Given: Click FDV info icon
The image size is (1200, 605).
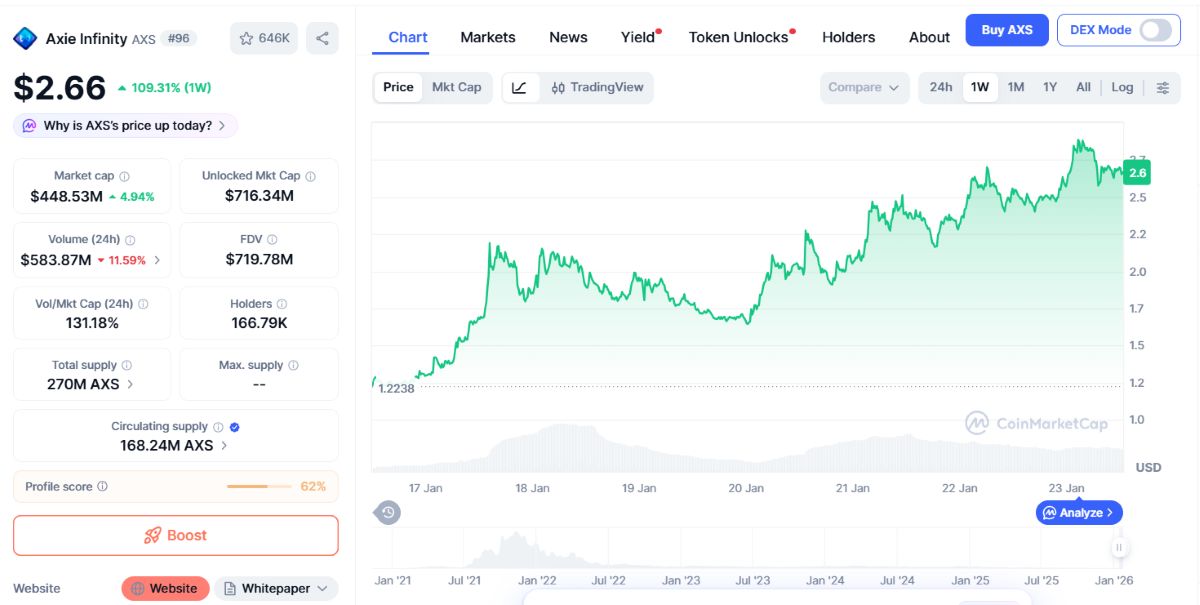Looking at the screenshot, I should (x=272, y=240).
